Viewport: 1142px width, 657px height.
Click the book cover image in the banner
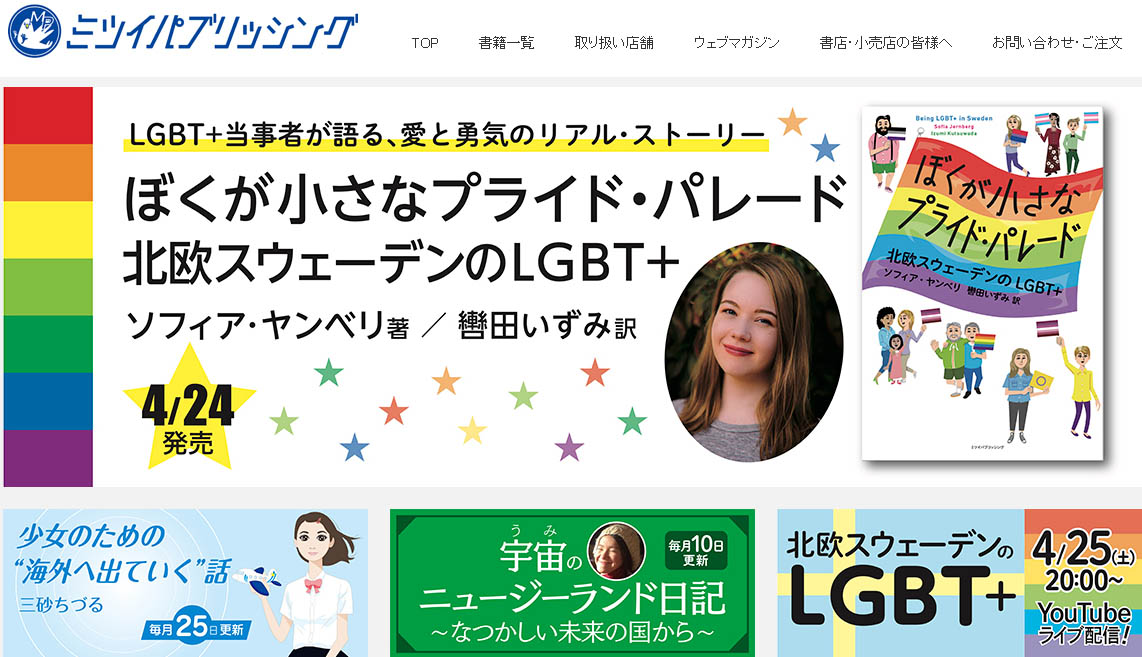click(x=982, y=283)
